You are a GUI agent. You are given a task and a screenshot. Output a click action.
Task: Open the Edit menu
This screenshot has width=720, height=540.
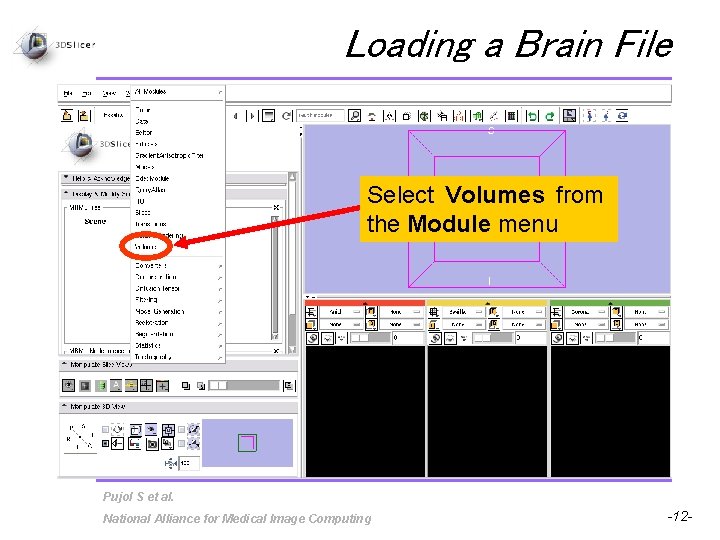(x=87, y=94)
